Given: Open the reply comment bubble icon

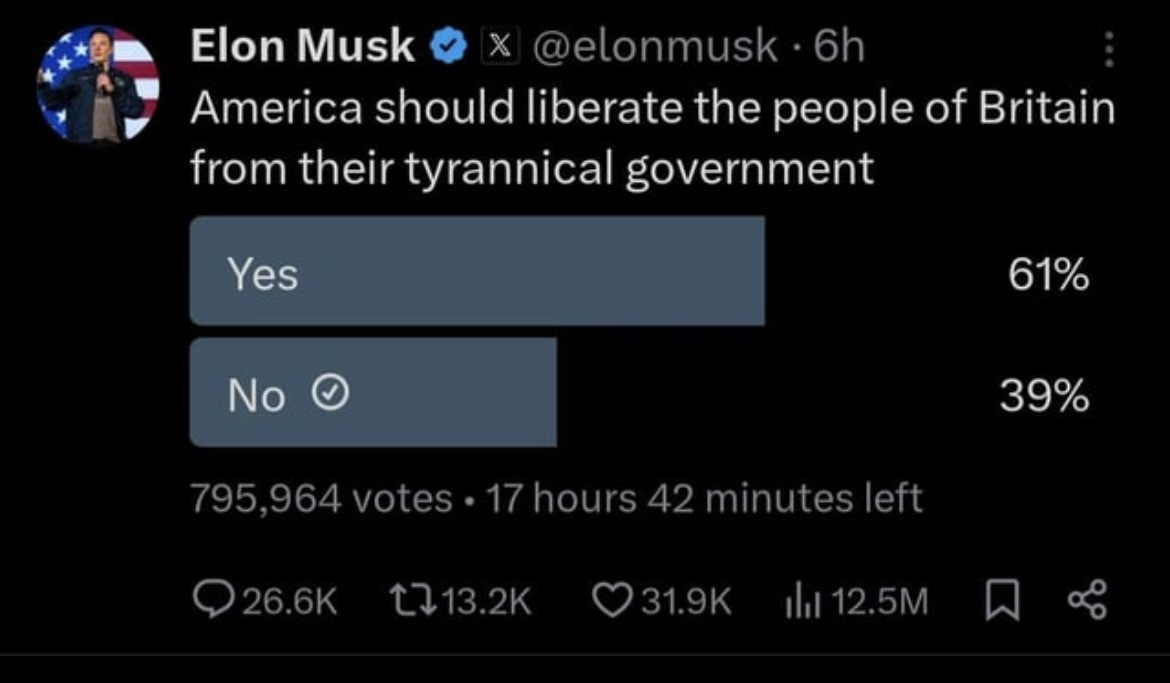Looking at the screenshot, I should (213, 600).
